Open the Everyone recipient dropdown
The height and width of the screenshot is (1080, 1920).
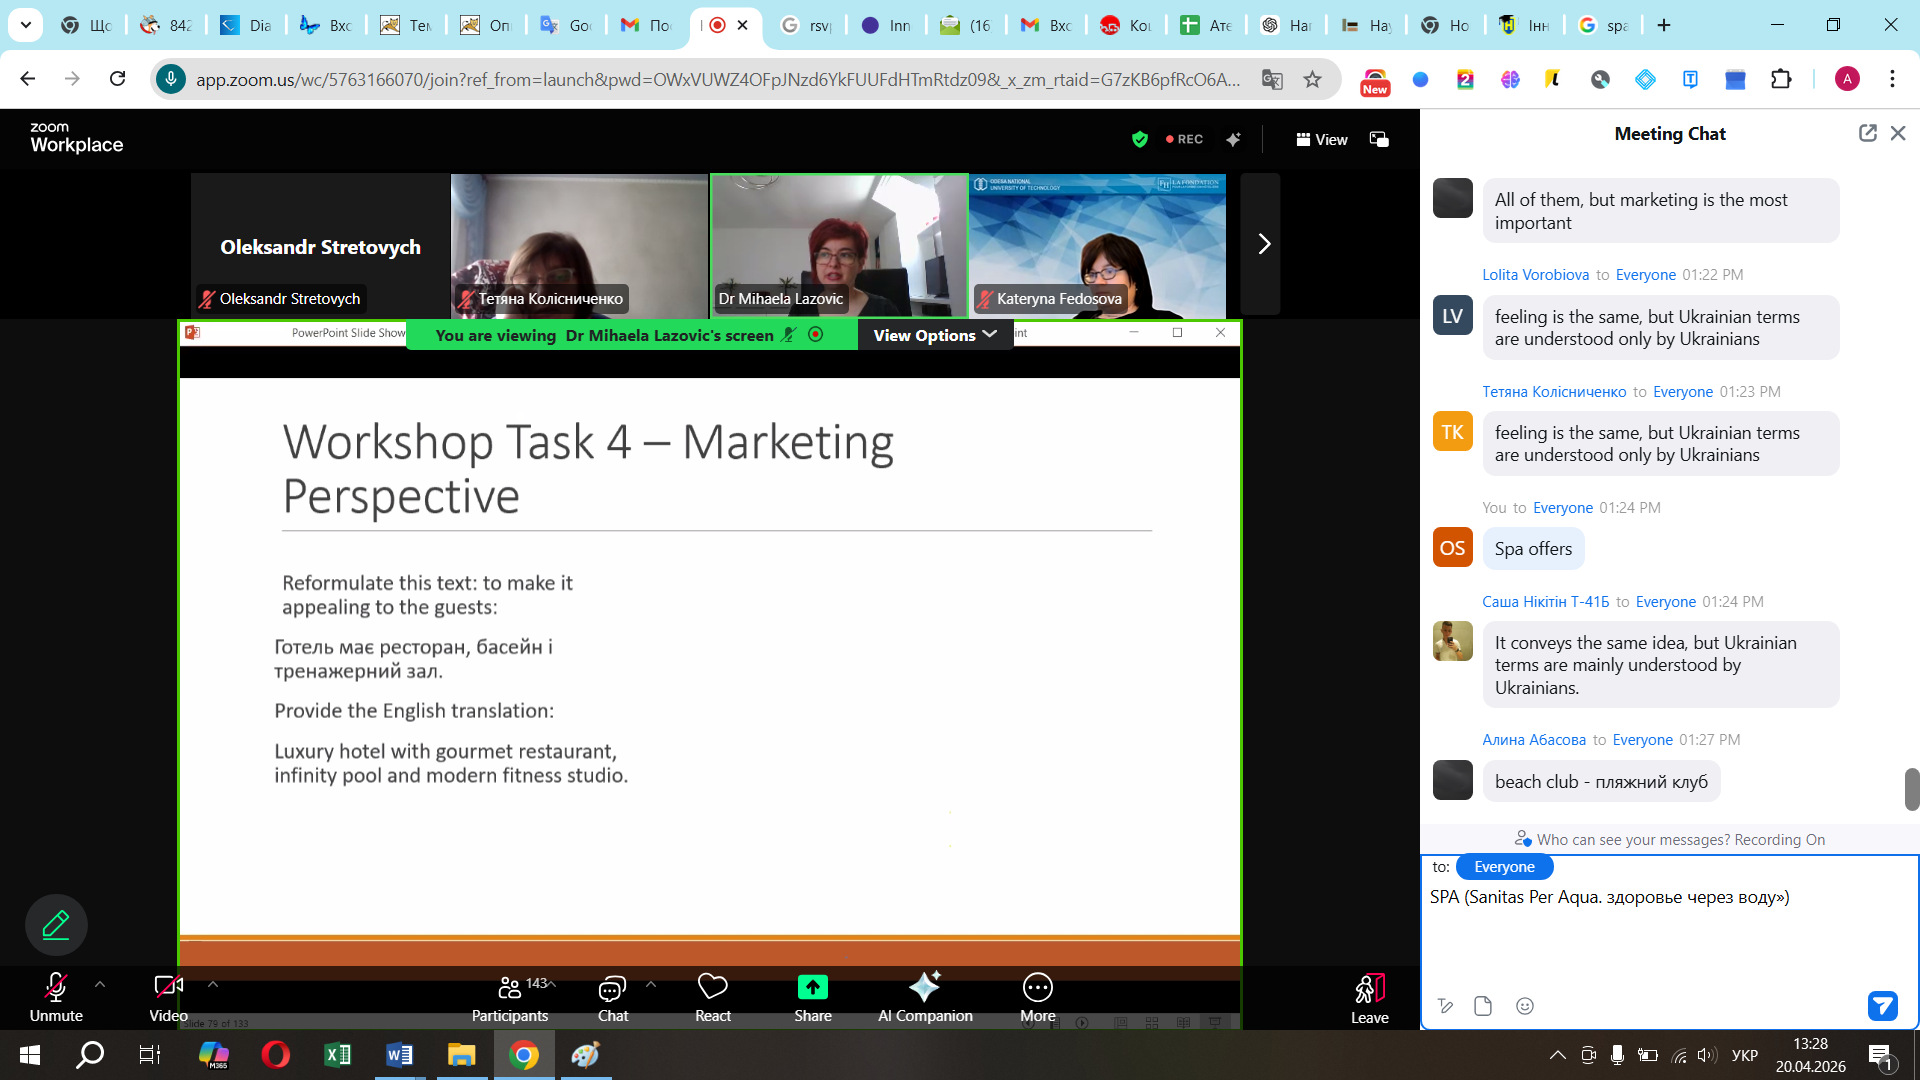[x=1503, y=867]
